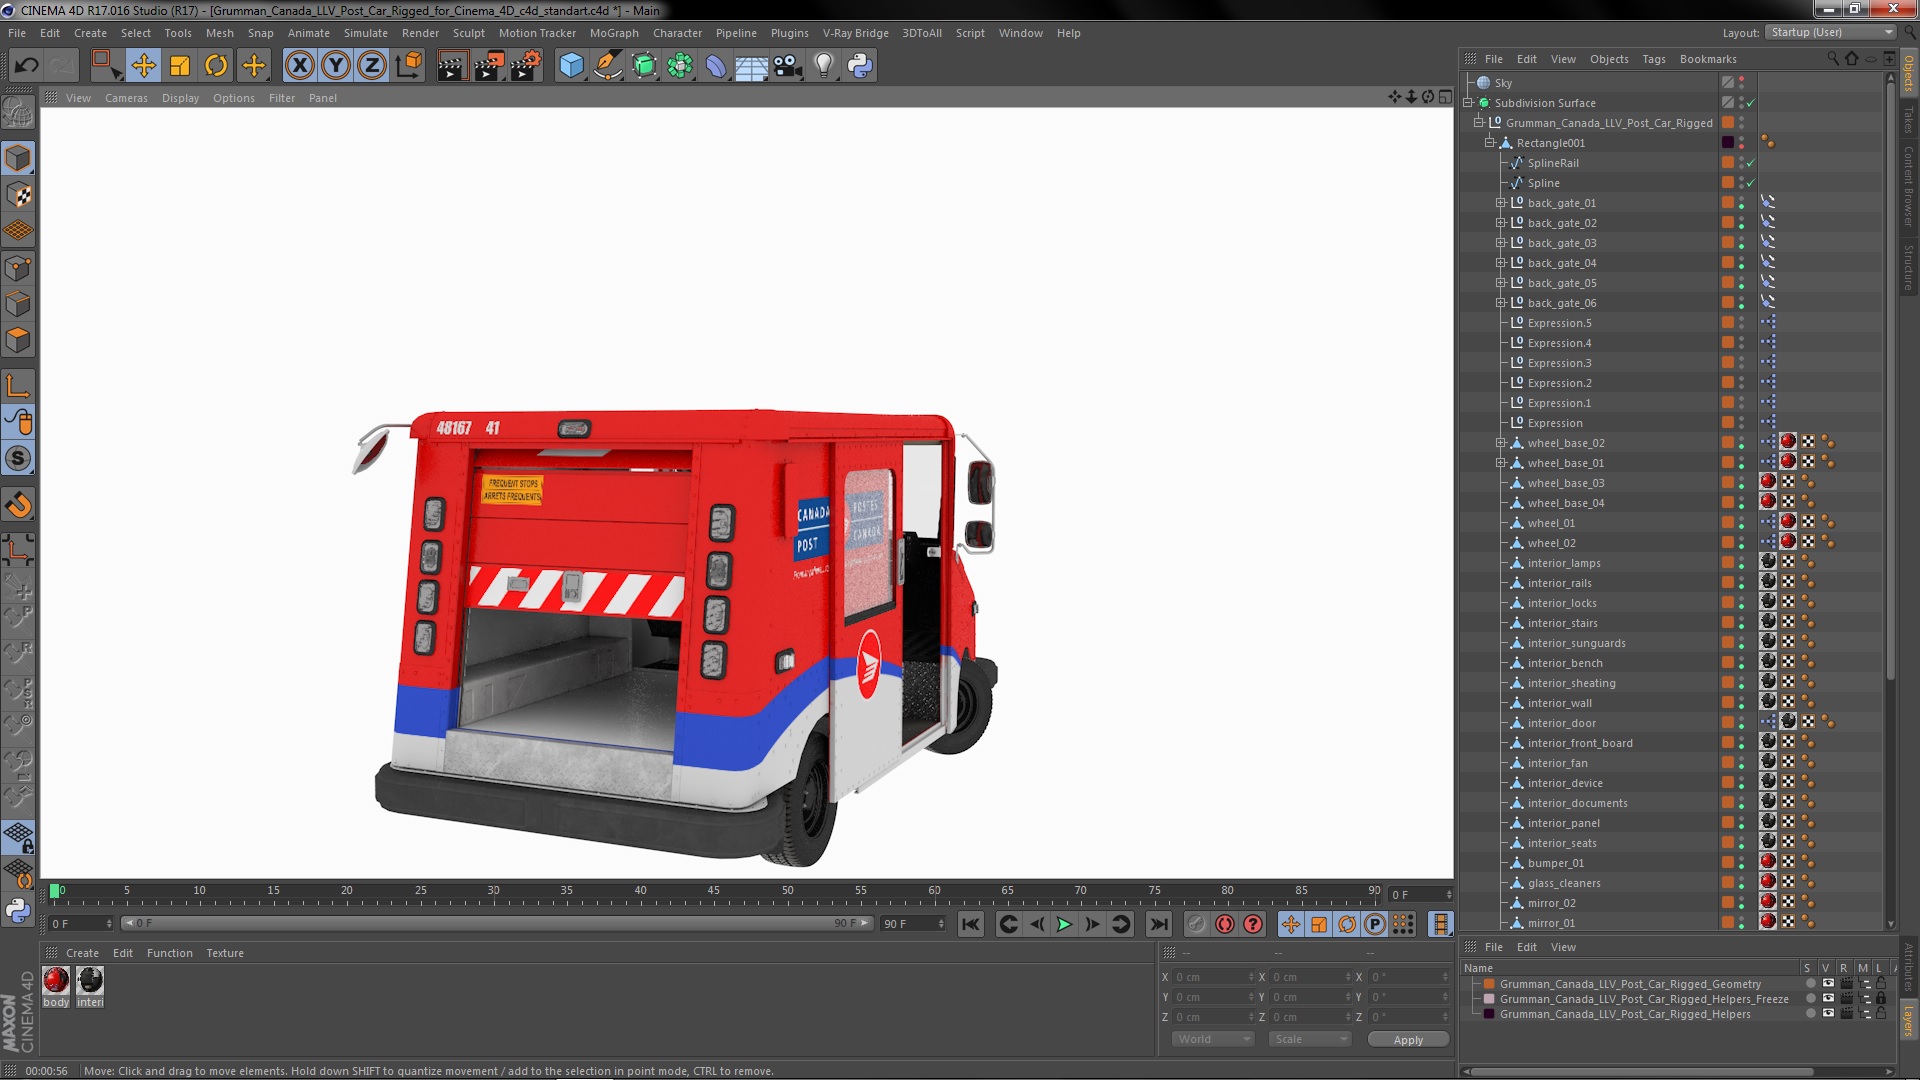Open Render to Picture Viewer

pos(489,66)
